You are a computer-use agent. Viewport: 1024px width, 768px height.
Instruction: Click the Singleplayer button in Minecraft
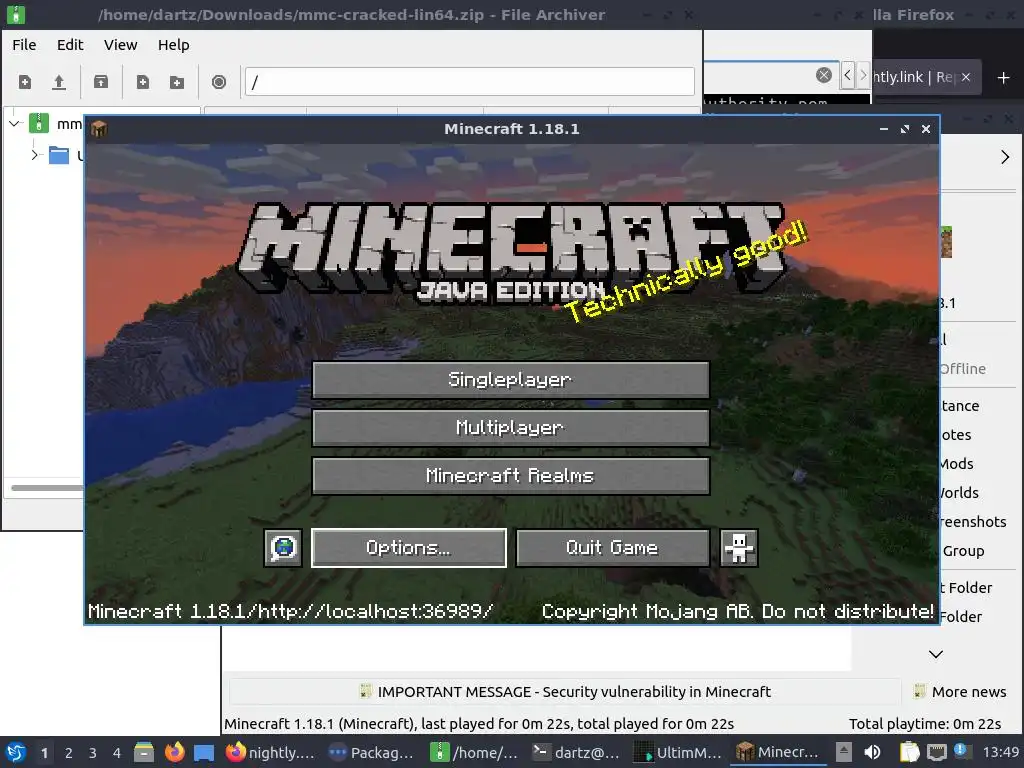tap(511, 379)
